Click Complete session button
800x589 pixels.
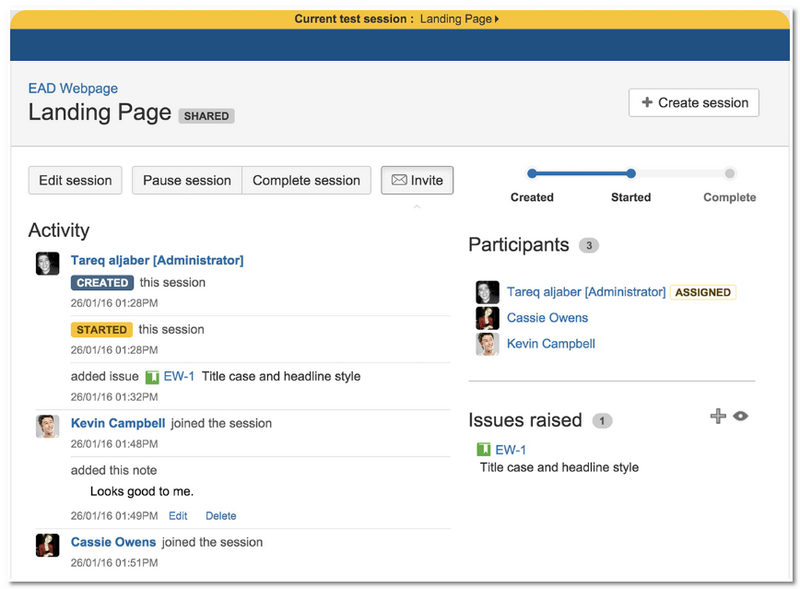point(306,181)
